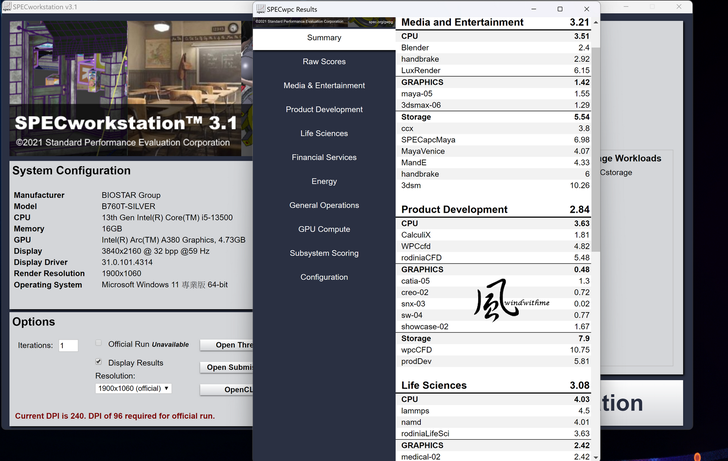
Task: Select the 3dsm 10.26 row
Action: [495, 185]
